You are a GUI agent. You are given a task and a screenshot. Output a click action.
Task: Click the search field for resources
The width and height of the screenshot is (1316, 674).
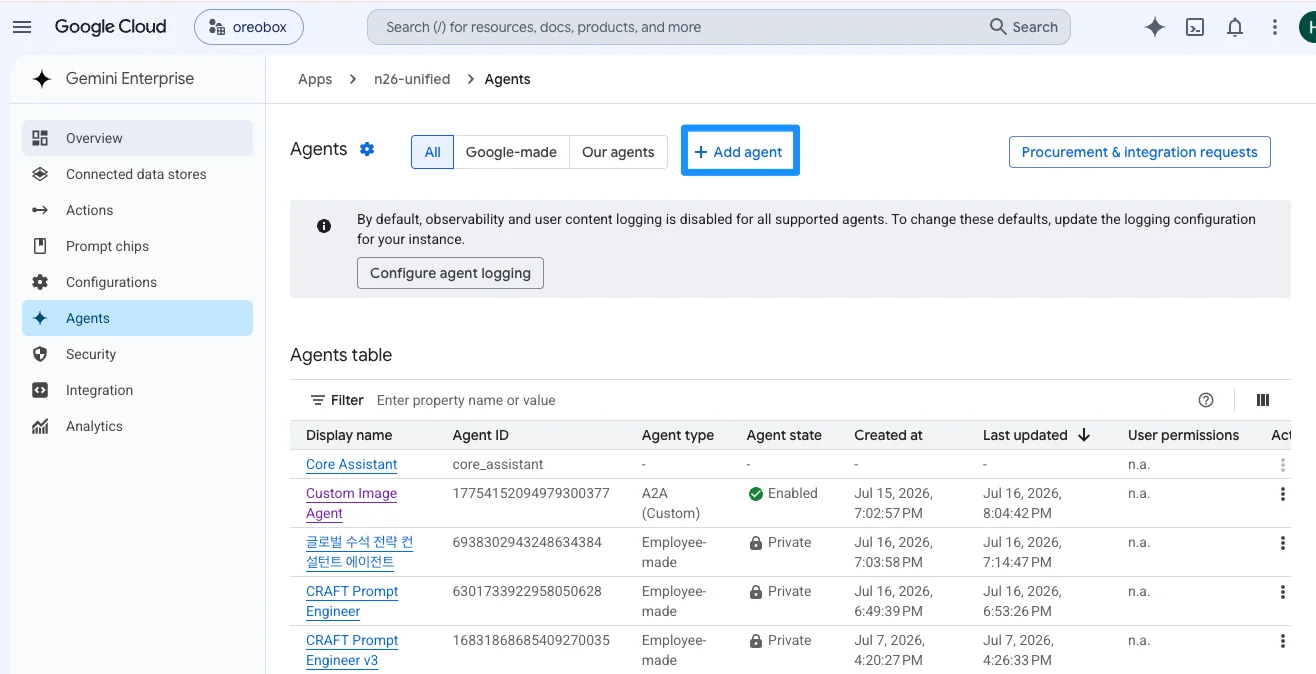click(675, 27)
